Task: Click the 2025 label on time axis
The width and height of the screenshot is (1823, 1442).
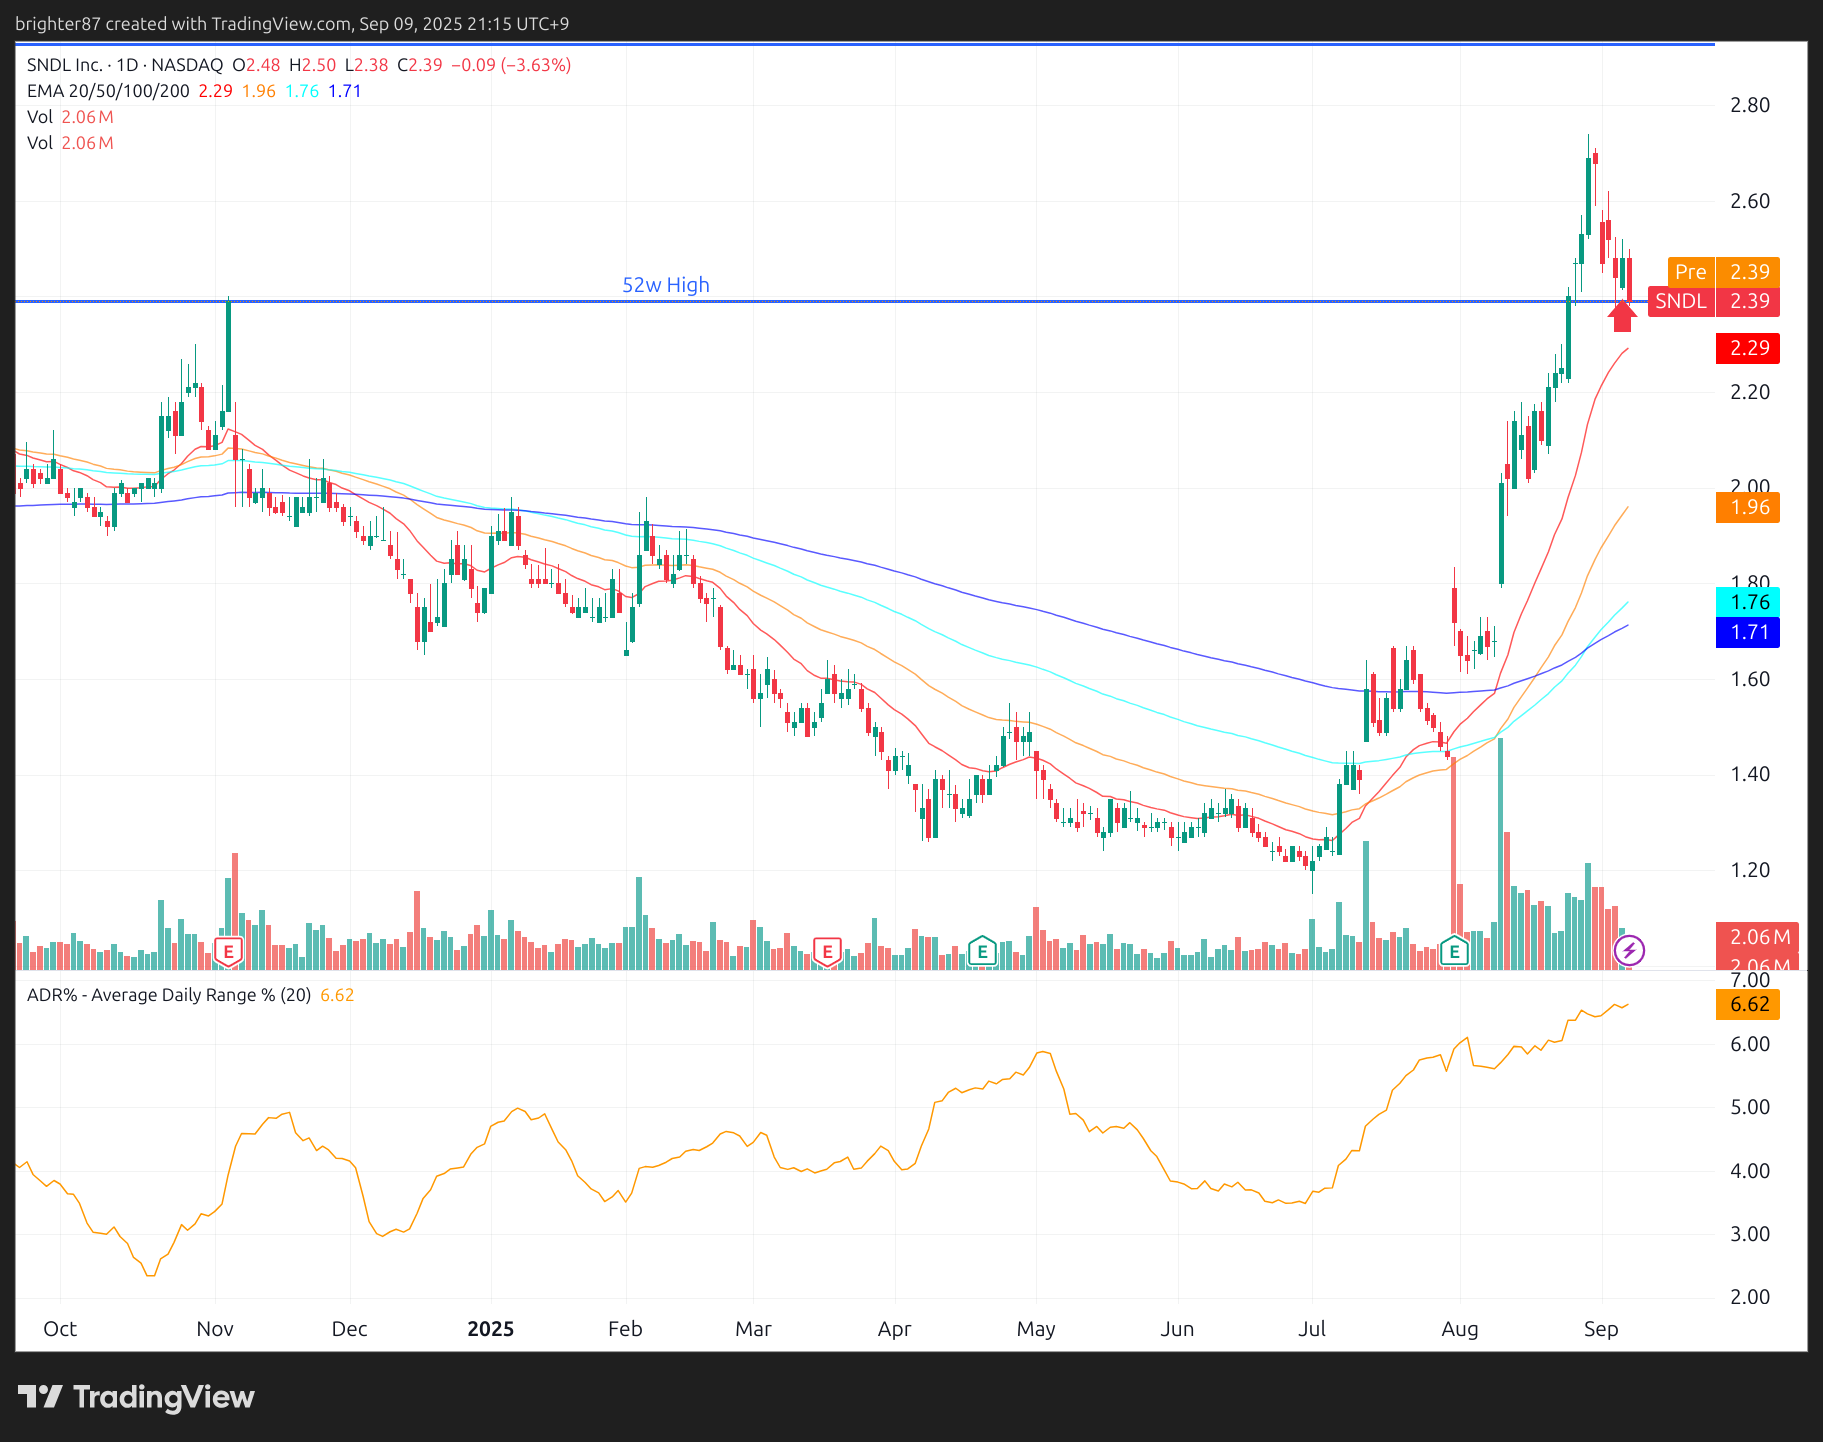Action: tap(490, 1329)
